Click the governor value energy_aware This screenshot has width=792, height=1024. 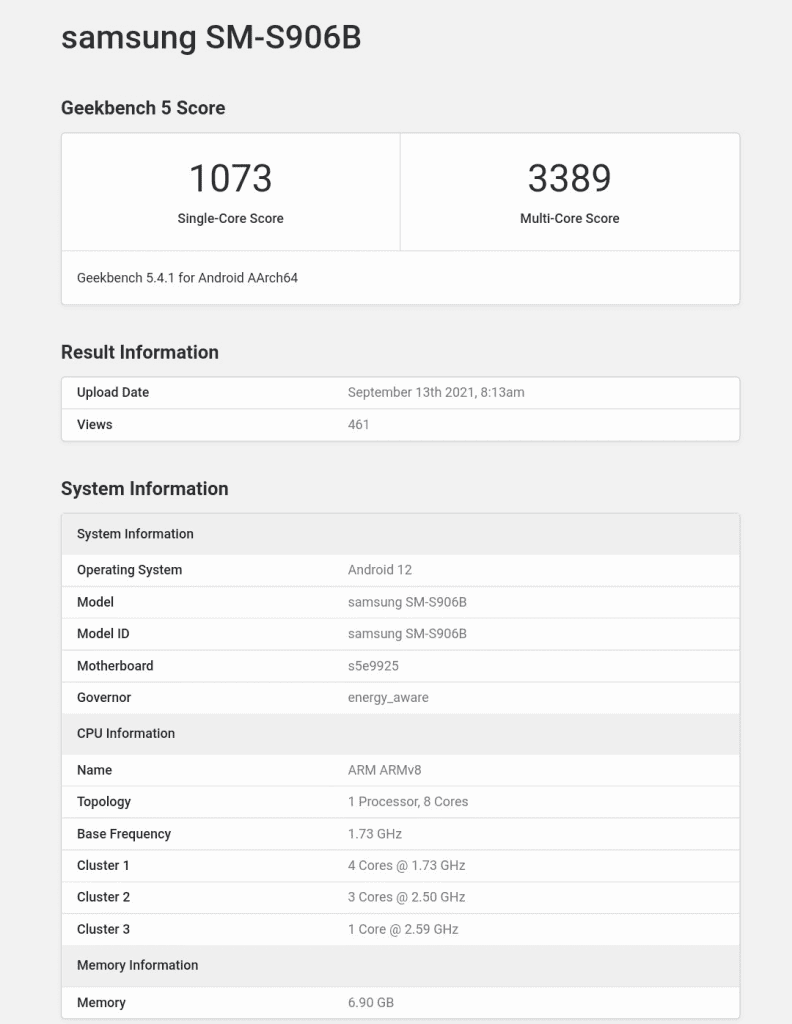[x=388, y=698]
